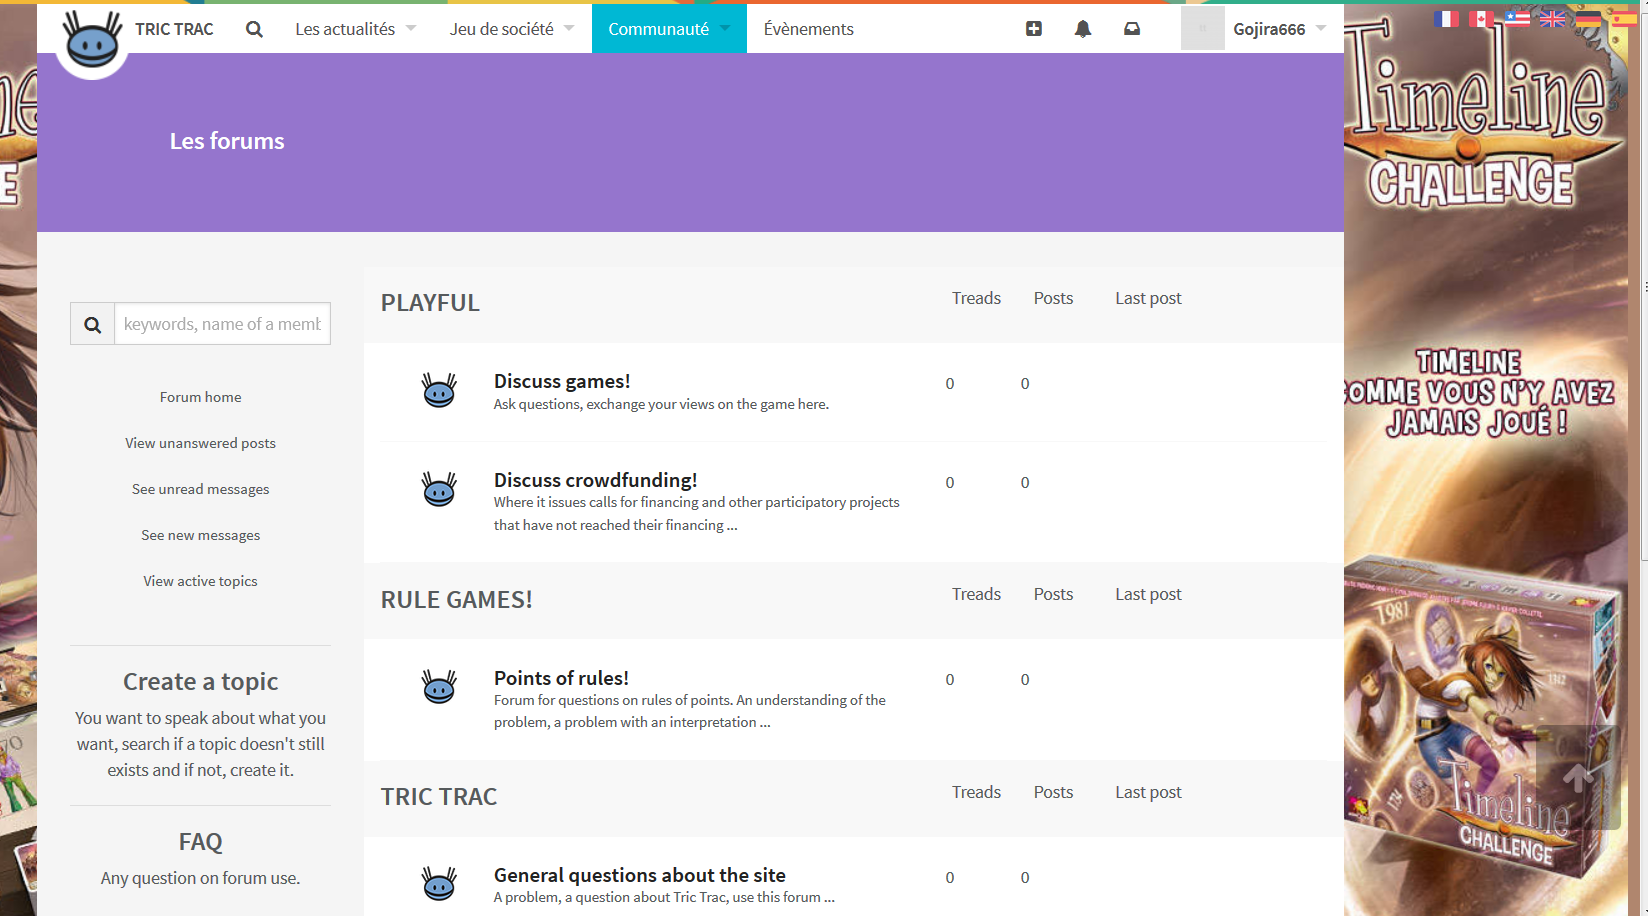Click the TRIC TRAC site name
The image size is (1648, 916).
coord(174,29)
